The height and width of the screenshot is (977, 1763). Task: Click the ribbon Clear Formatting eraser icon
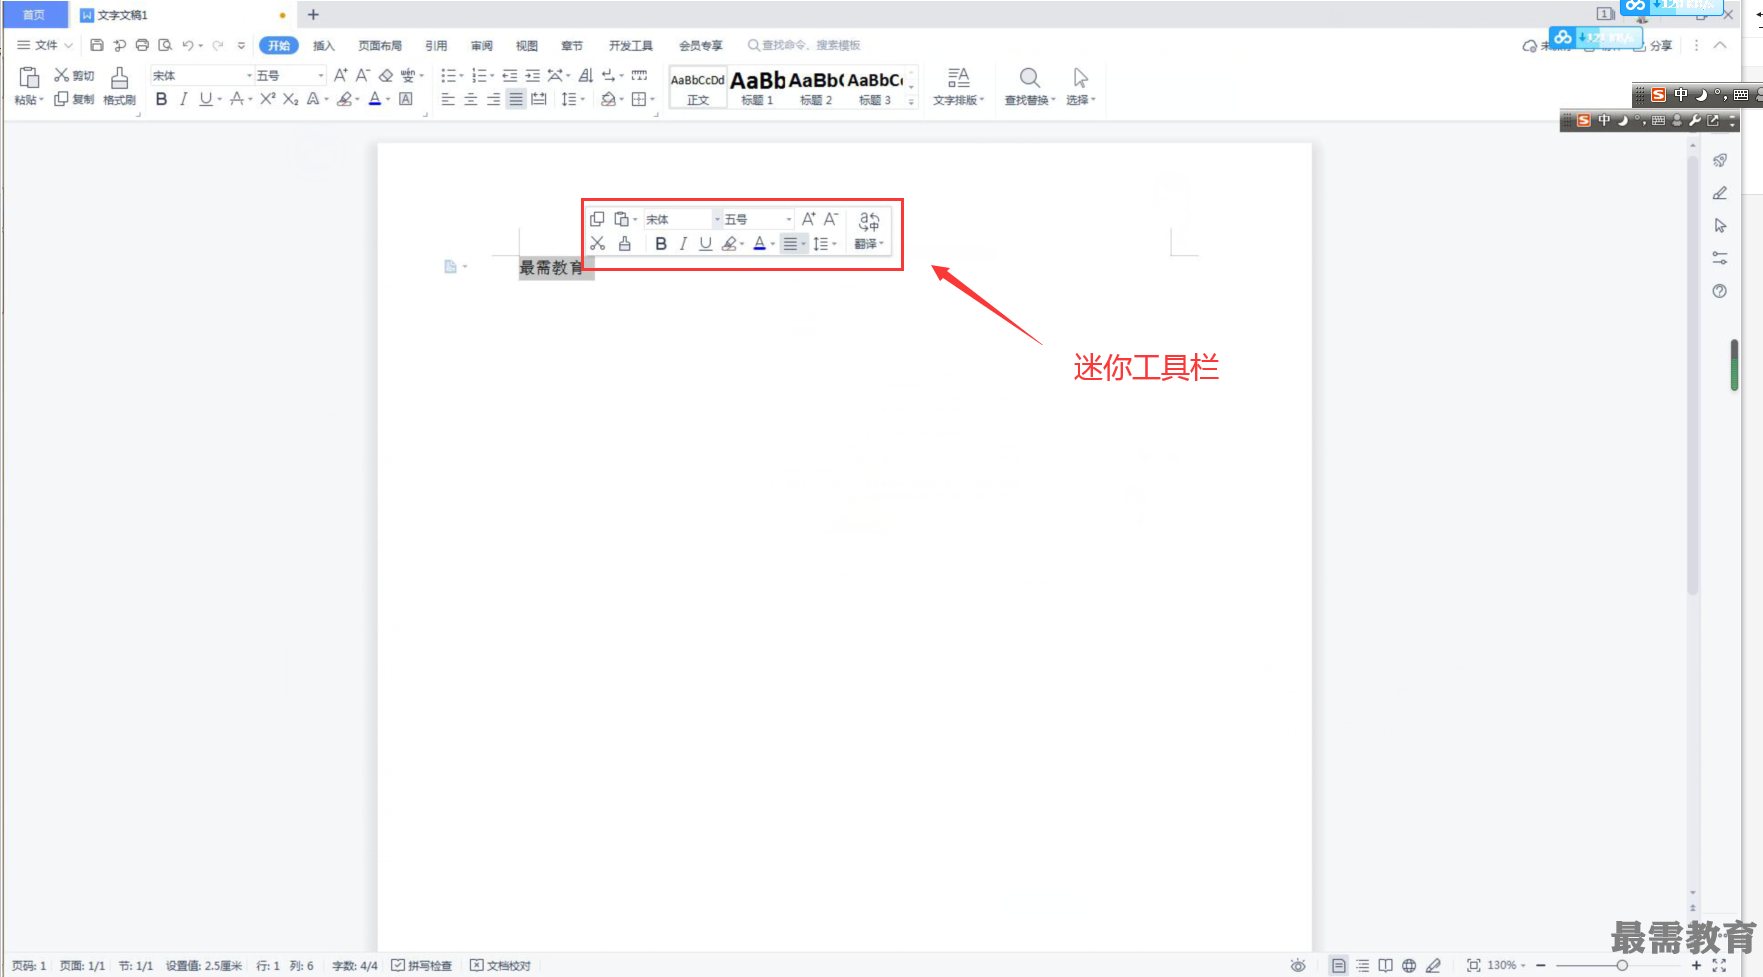tap(386, 75)
